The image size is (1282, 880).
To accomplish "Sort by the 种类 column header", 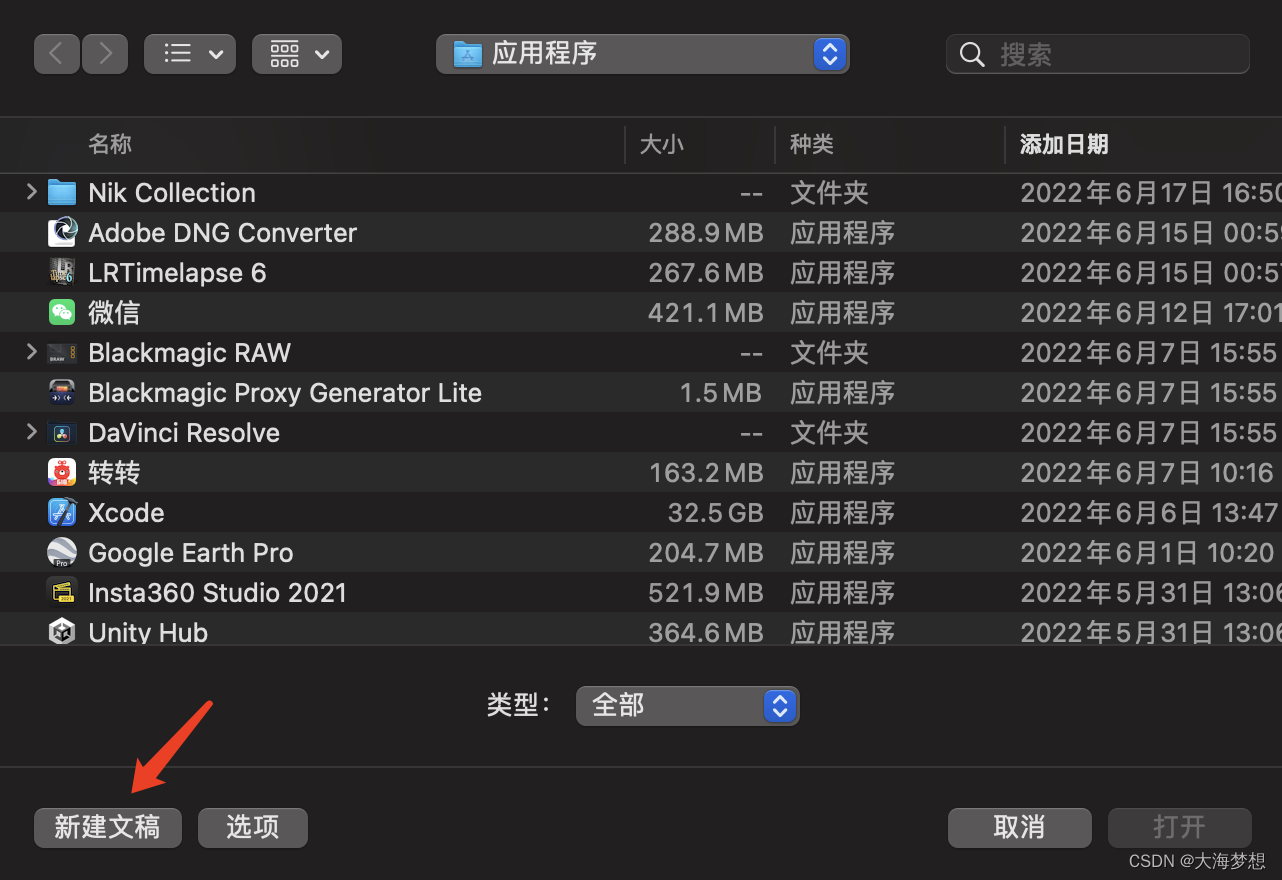I will point(811,144).
